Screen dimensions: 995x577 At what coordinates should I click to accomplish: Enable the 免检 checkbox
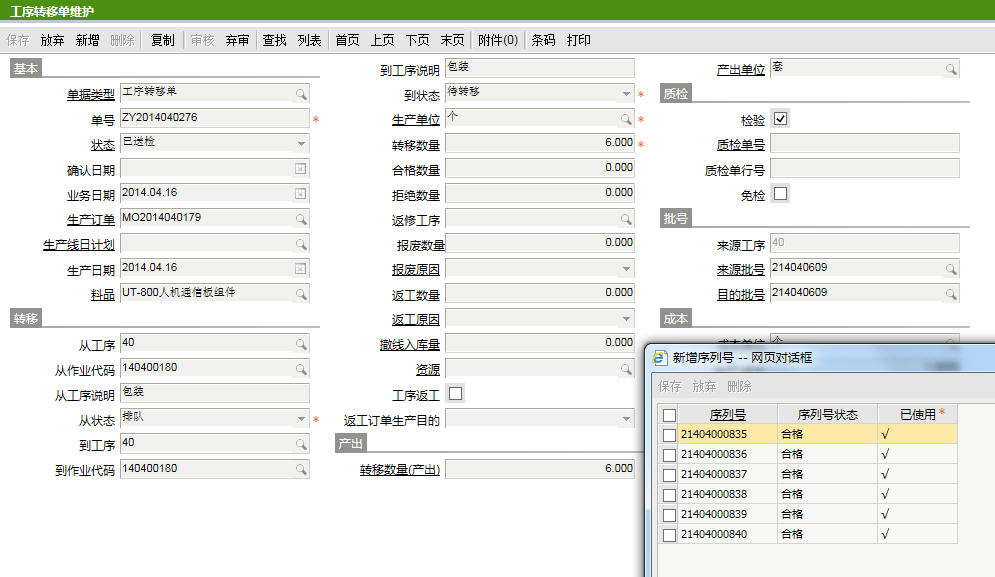tap(781, 193)
